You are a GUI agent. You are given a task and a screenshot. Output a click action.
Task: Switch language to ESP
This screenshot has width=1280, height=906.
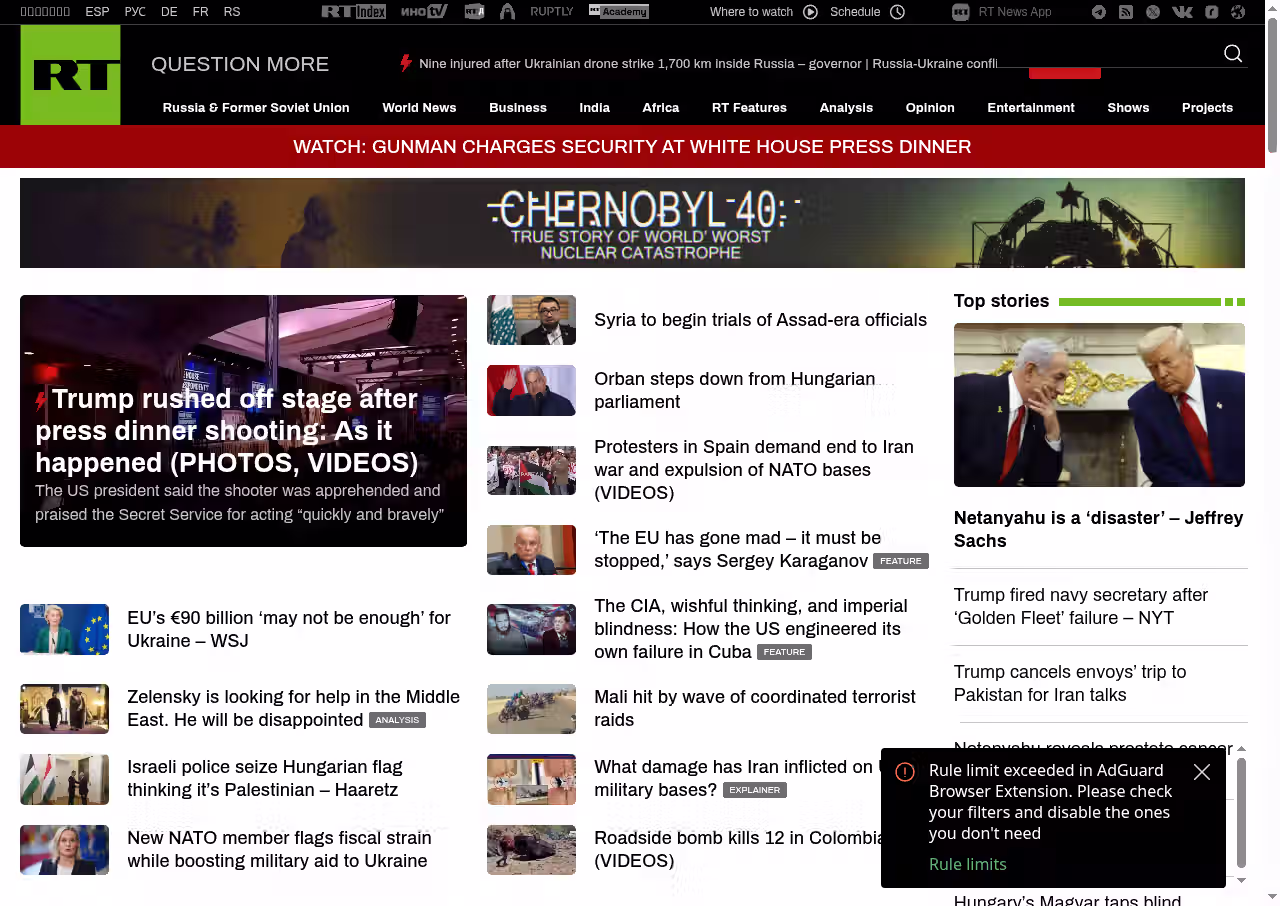(x=97, y=12)
